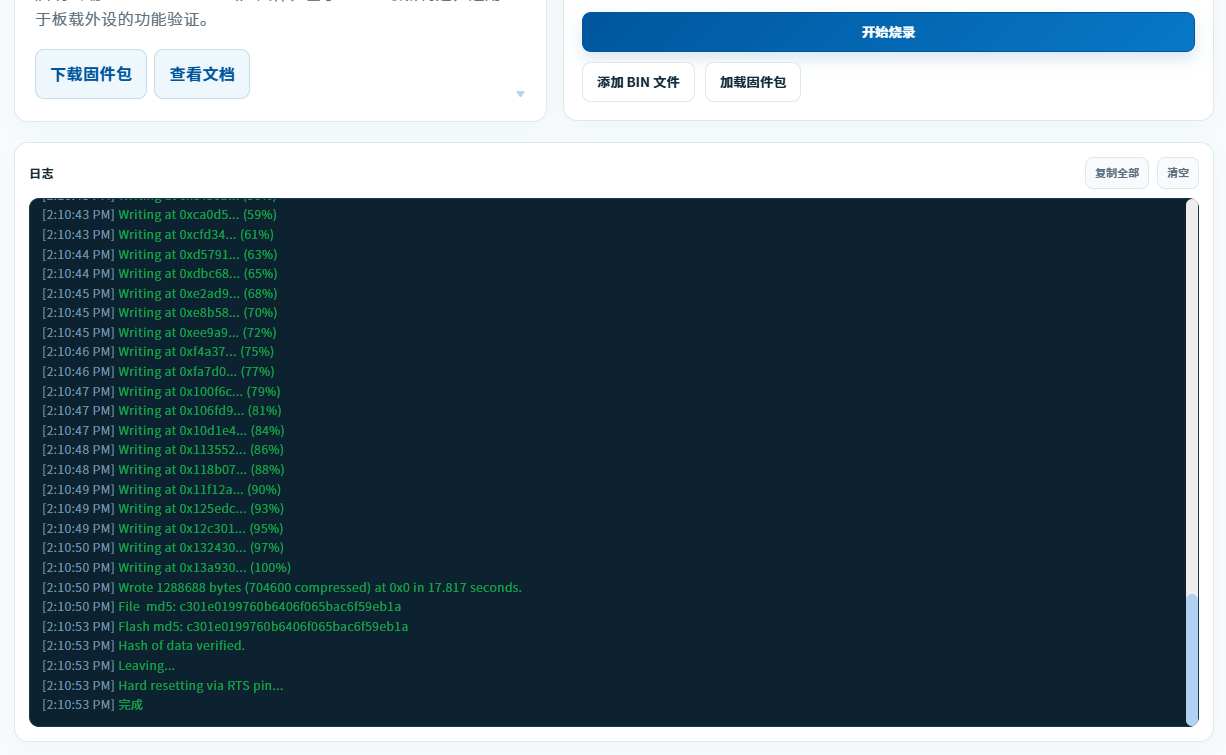Click log line 'Writing at 0x100f6c... (79%)'

161,392
